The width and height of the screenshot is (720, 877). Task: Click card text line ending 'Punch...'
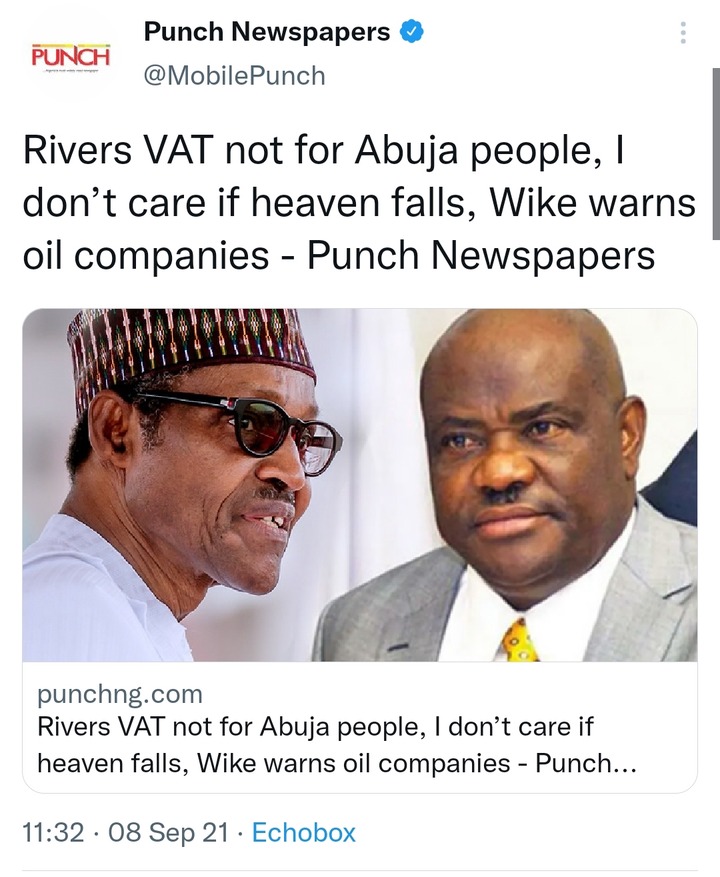point(337,763)
